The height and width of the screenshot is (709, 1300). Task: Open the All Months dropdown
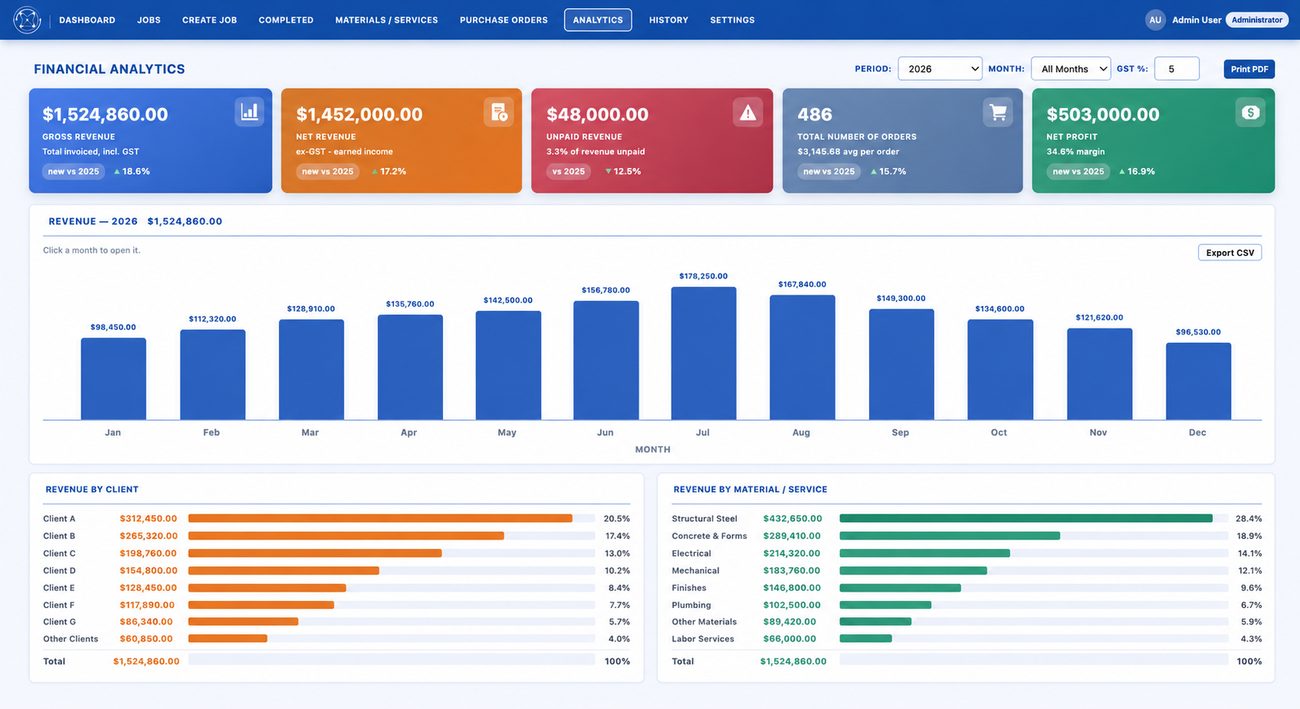click(x=1071, y=69)
